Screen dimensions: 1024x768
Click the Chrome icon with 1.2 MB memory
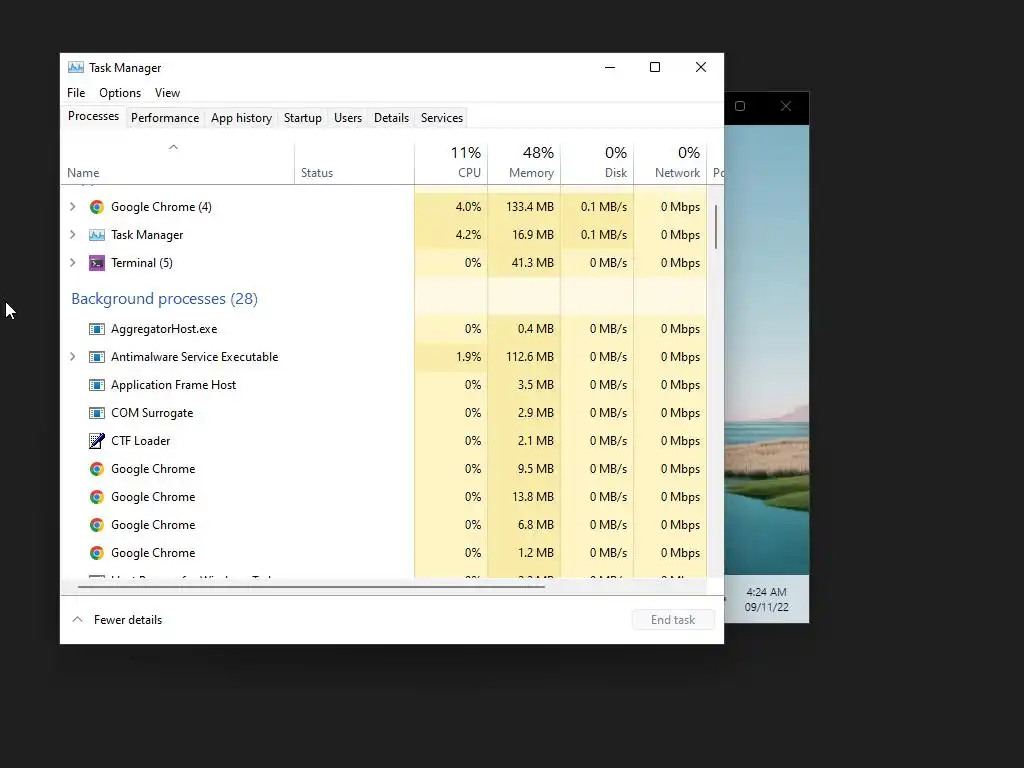point(97,553)
